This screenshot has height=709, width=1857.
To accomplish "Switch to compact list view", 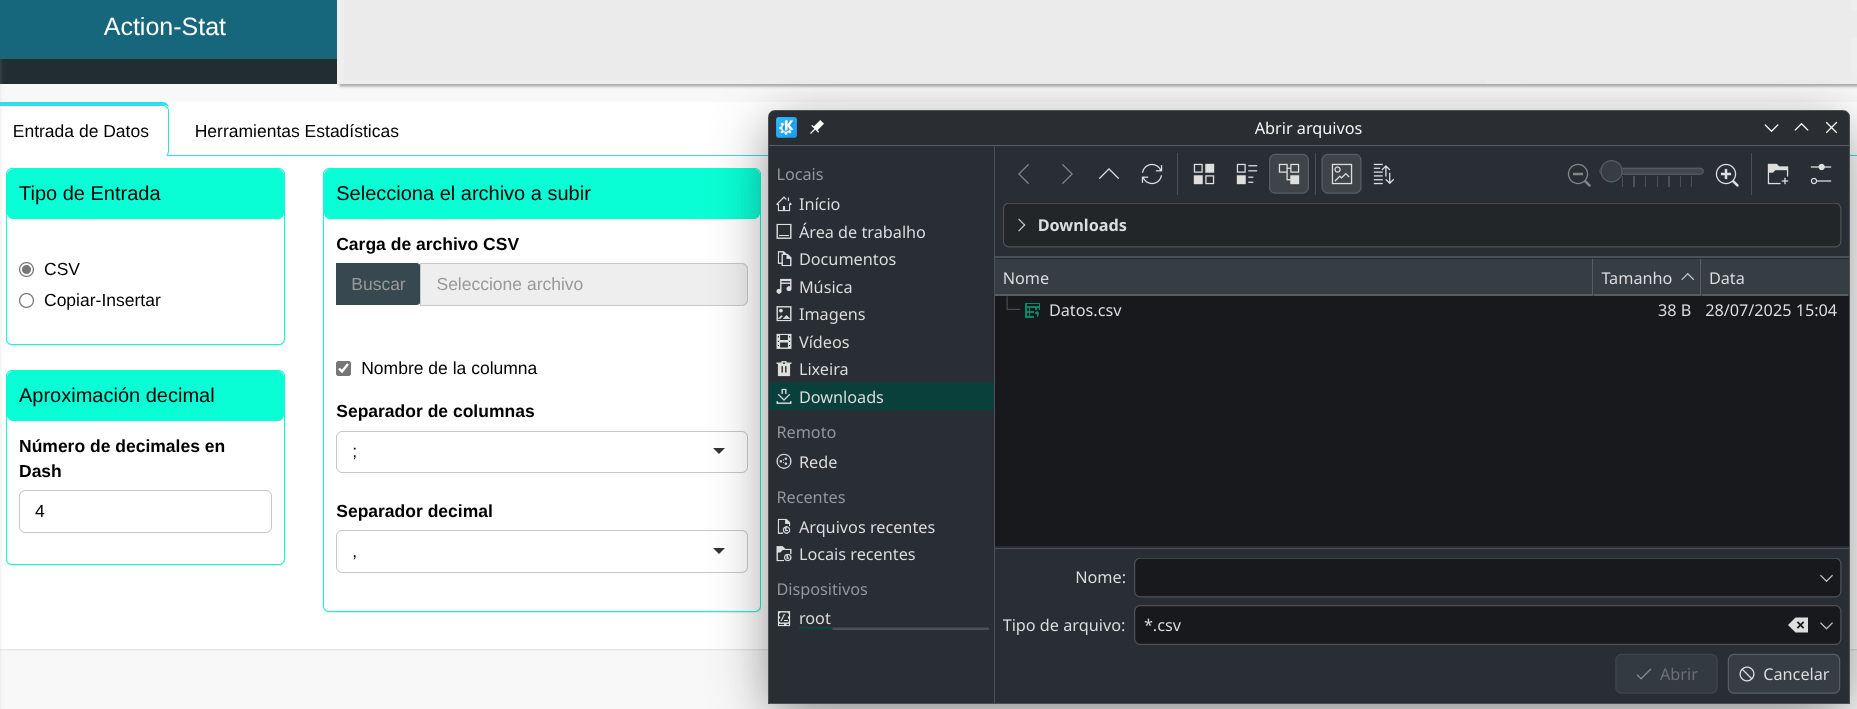I will pyautogui.click(x=1246, y=174).
